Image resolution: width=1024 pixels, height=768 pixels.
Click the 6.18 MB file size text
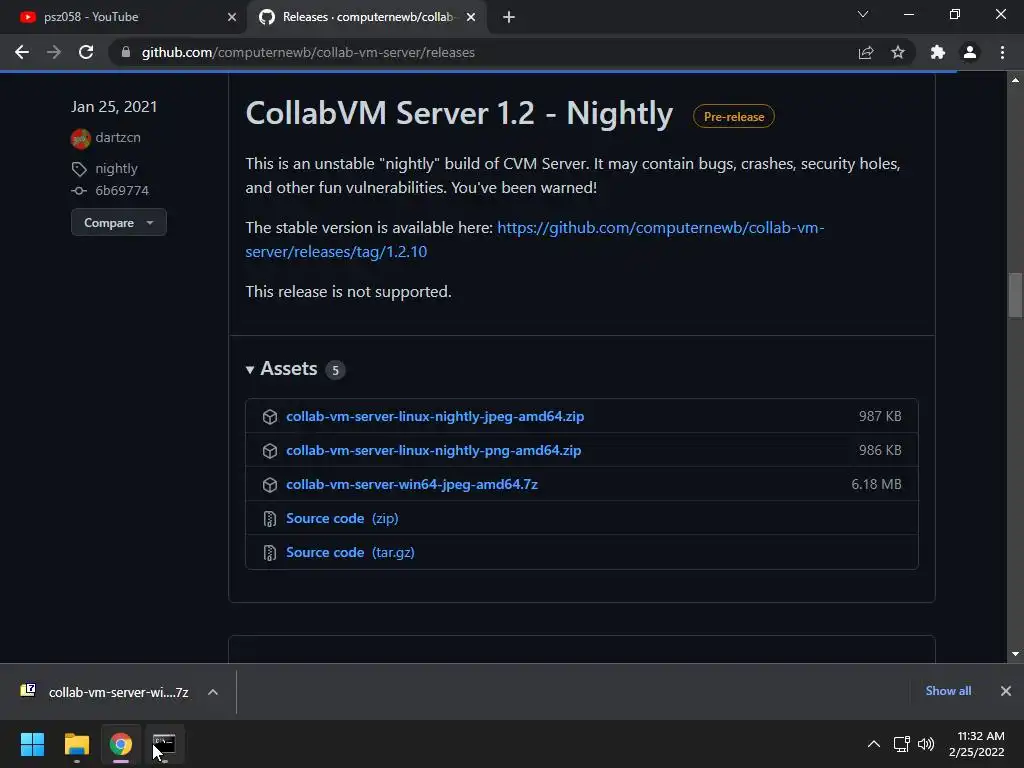[x=876, y=485]
